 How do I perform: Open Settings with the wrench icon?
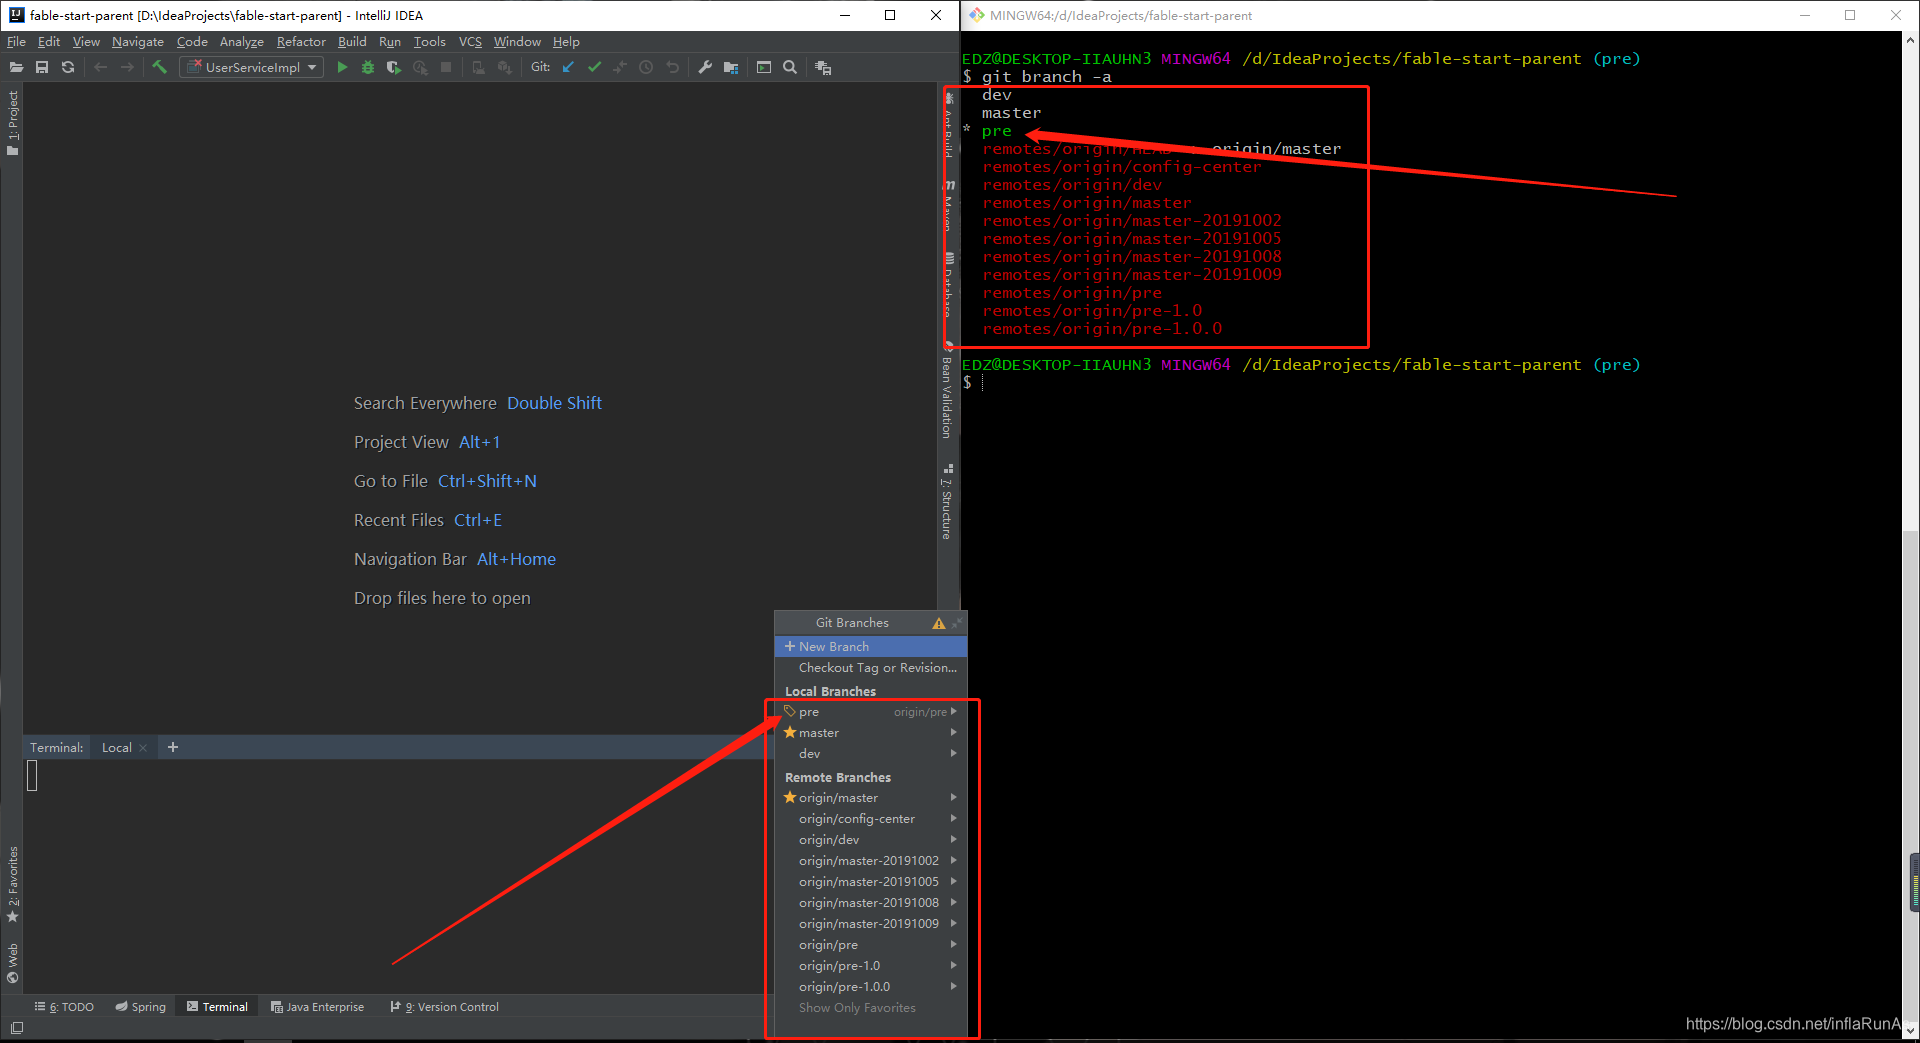click(x=705, y=67)
